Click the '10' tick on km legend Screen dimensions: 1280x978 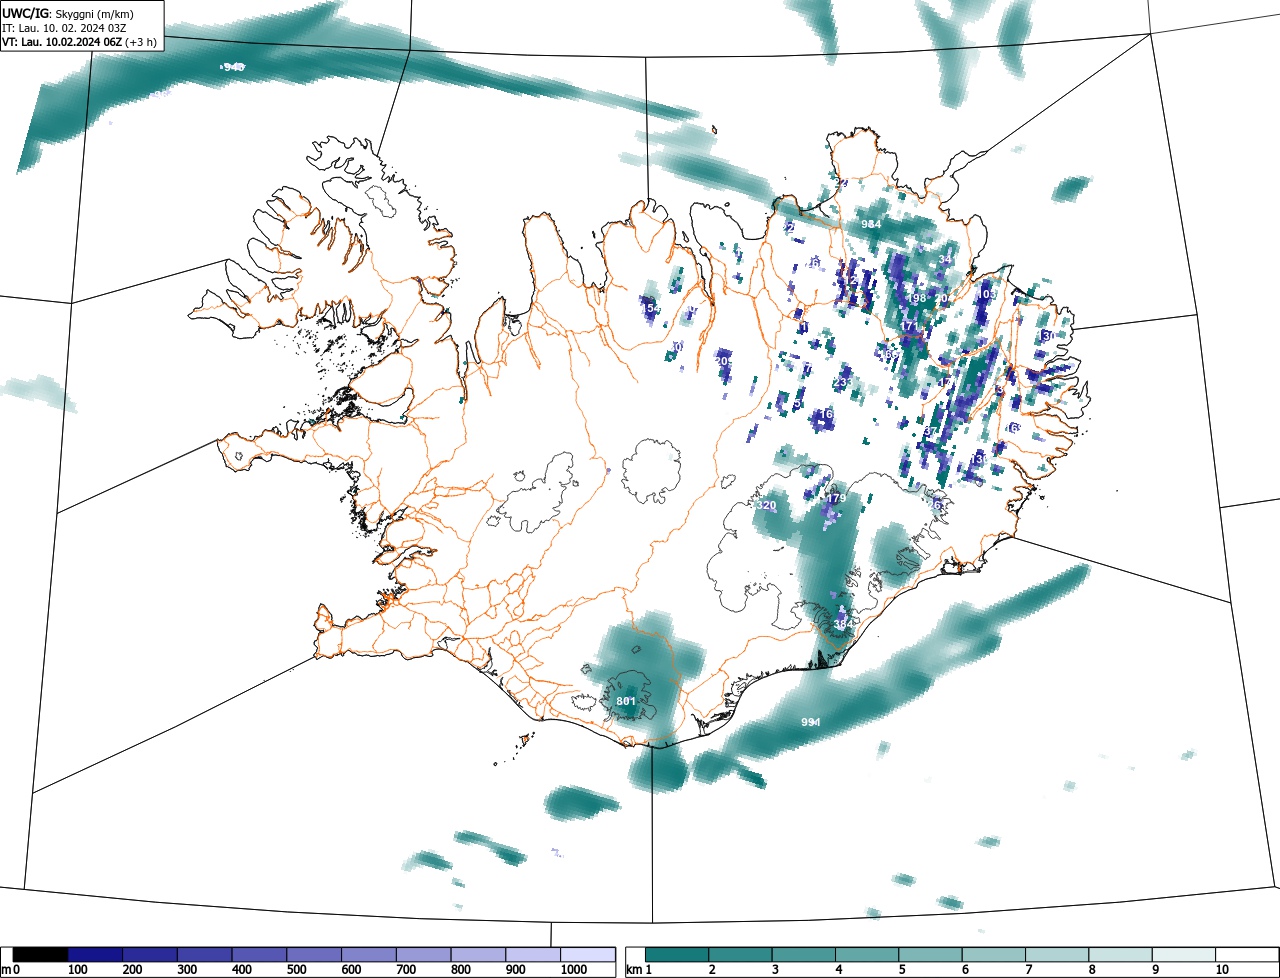click(1221, 970)
